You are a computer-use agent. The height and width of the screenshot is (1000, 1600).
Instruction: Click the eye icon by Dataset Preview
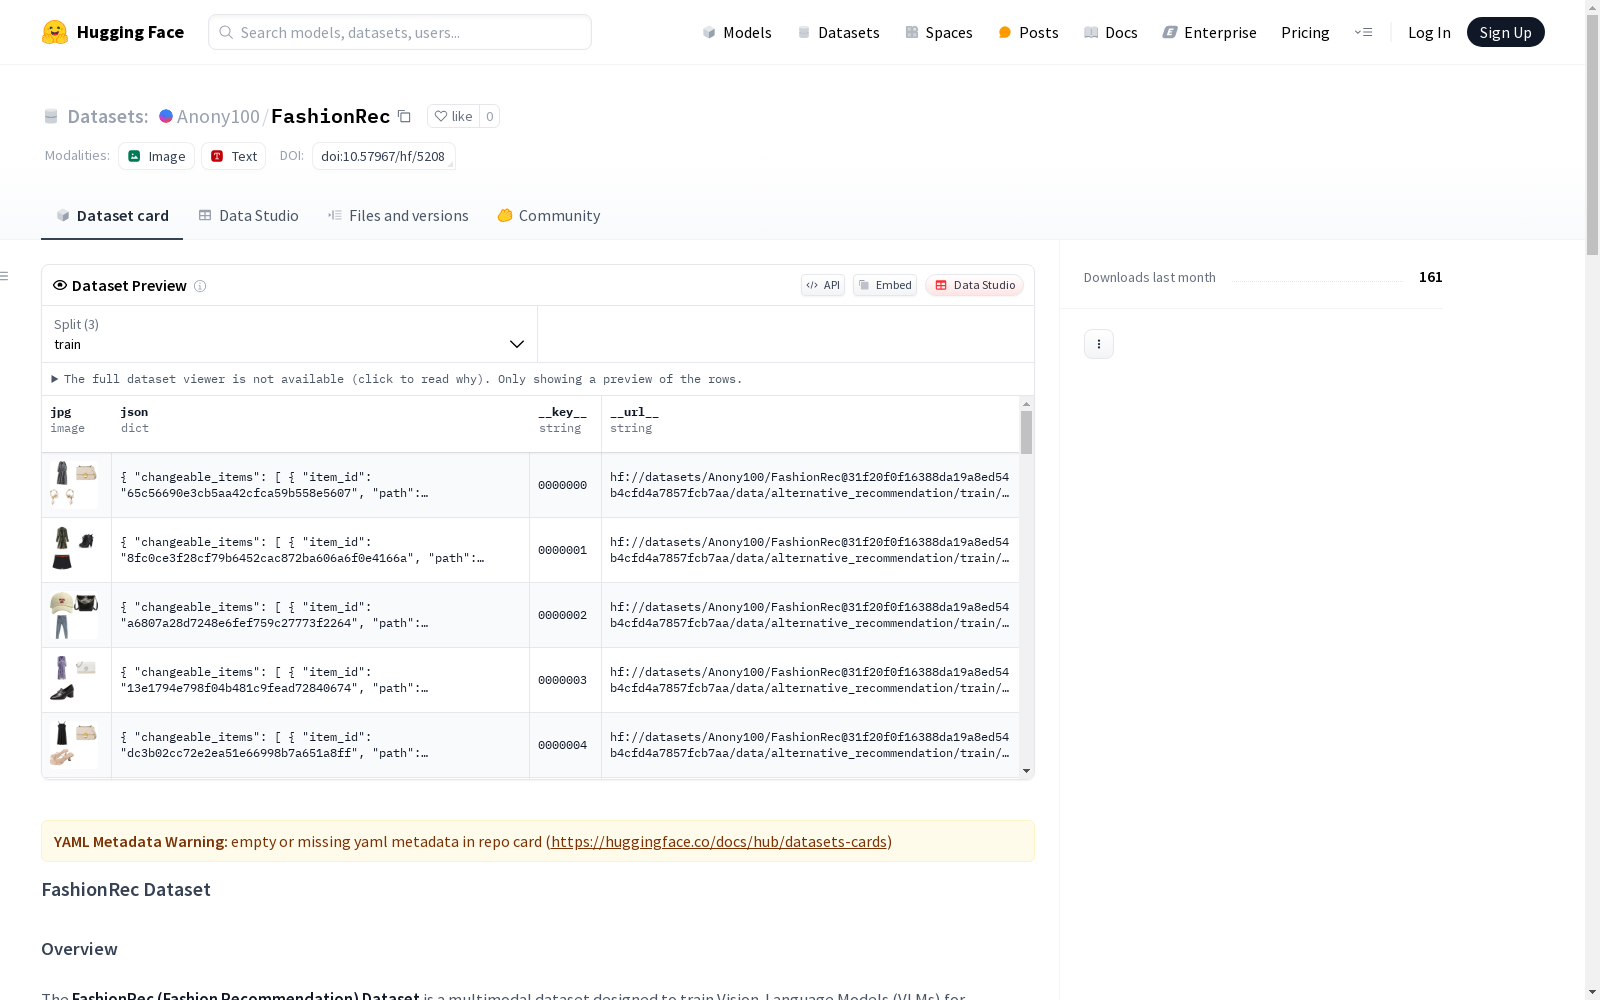(60, 285)
